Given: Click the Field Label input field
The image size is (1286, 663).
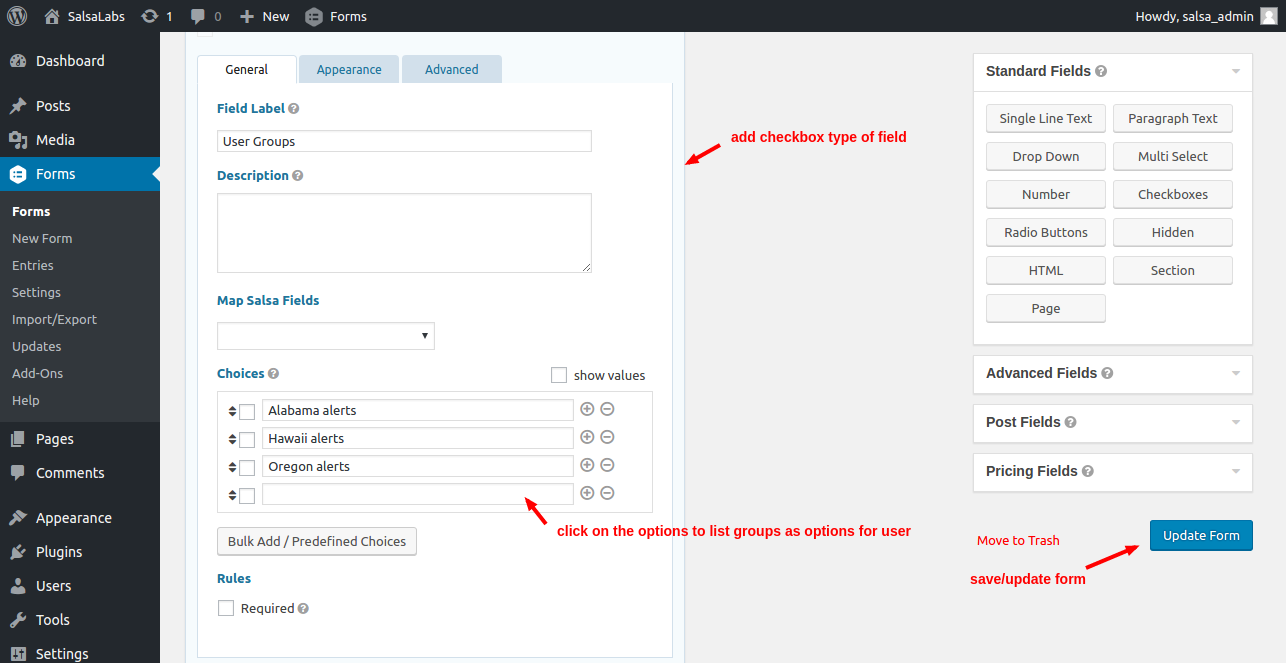Looking at the screenshot, I should [404, 141].
